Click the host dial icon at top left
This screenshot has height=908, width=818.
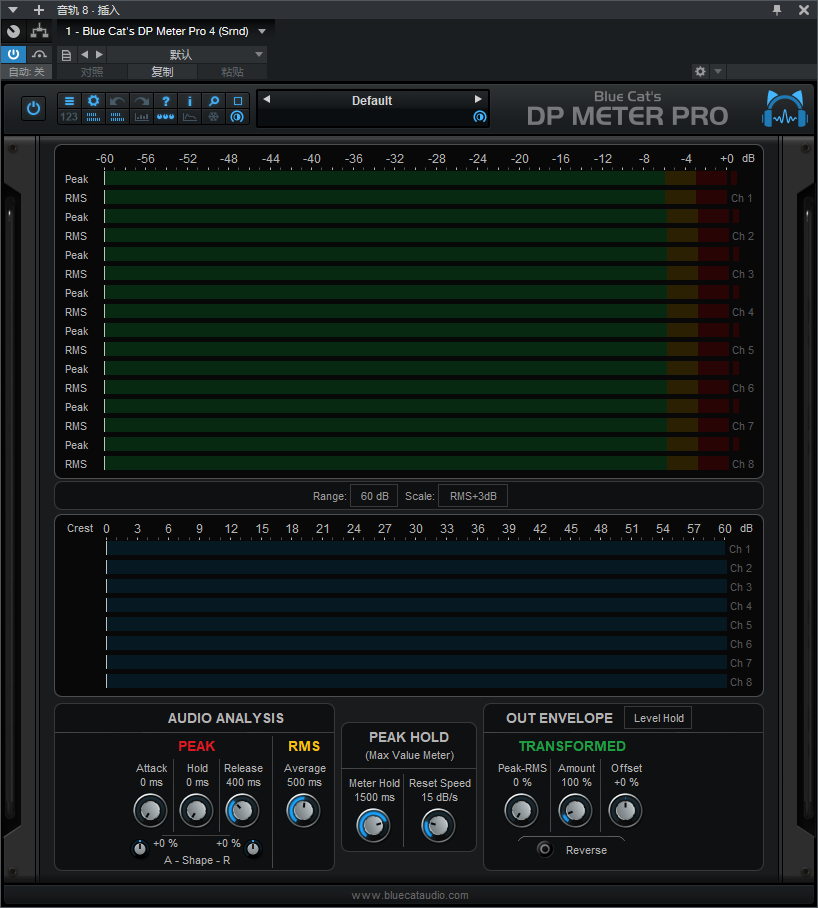coord(13,31)
